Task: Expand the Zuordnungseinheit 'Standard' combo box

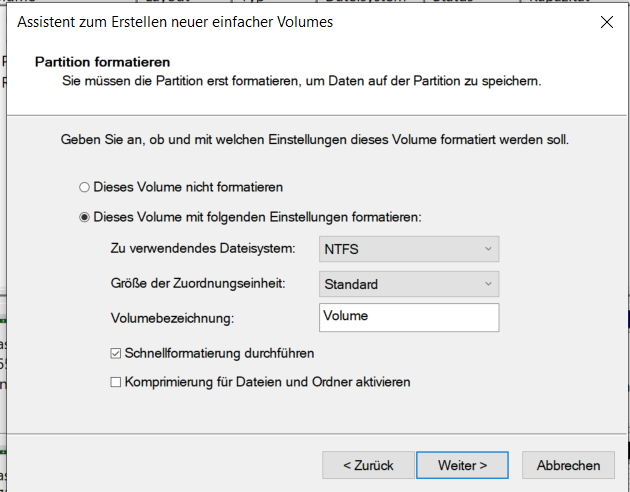Action: pos(408,284)
